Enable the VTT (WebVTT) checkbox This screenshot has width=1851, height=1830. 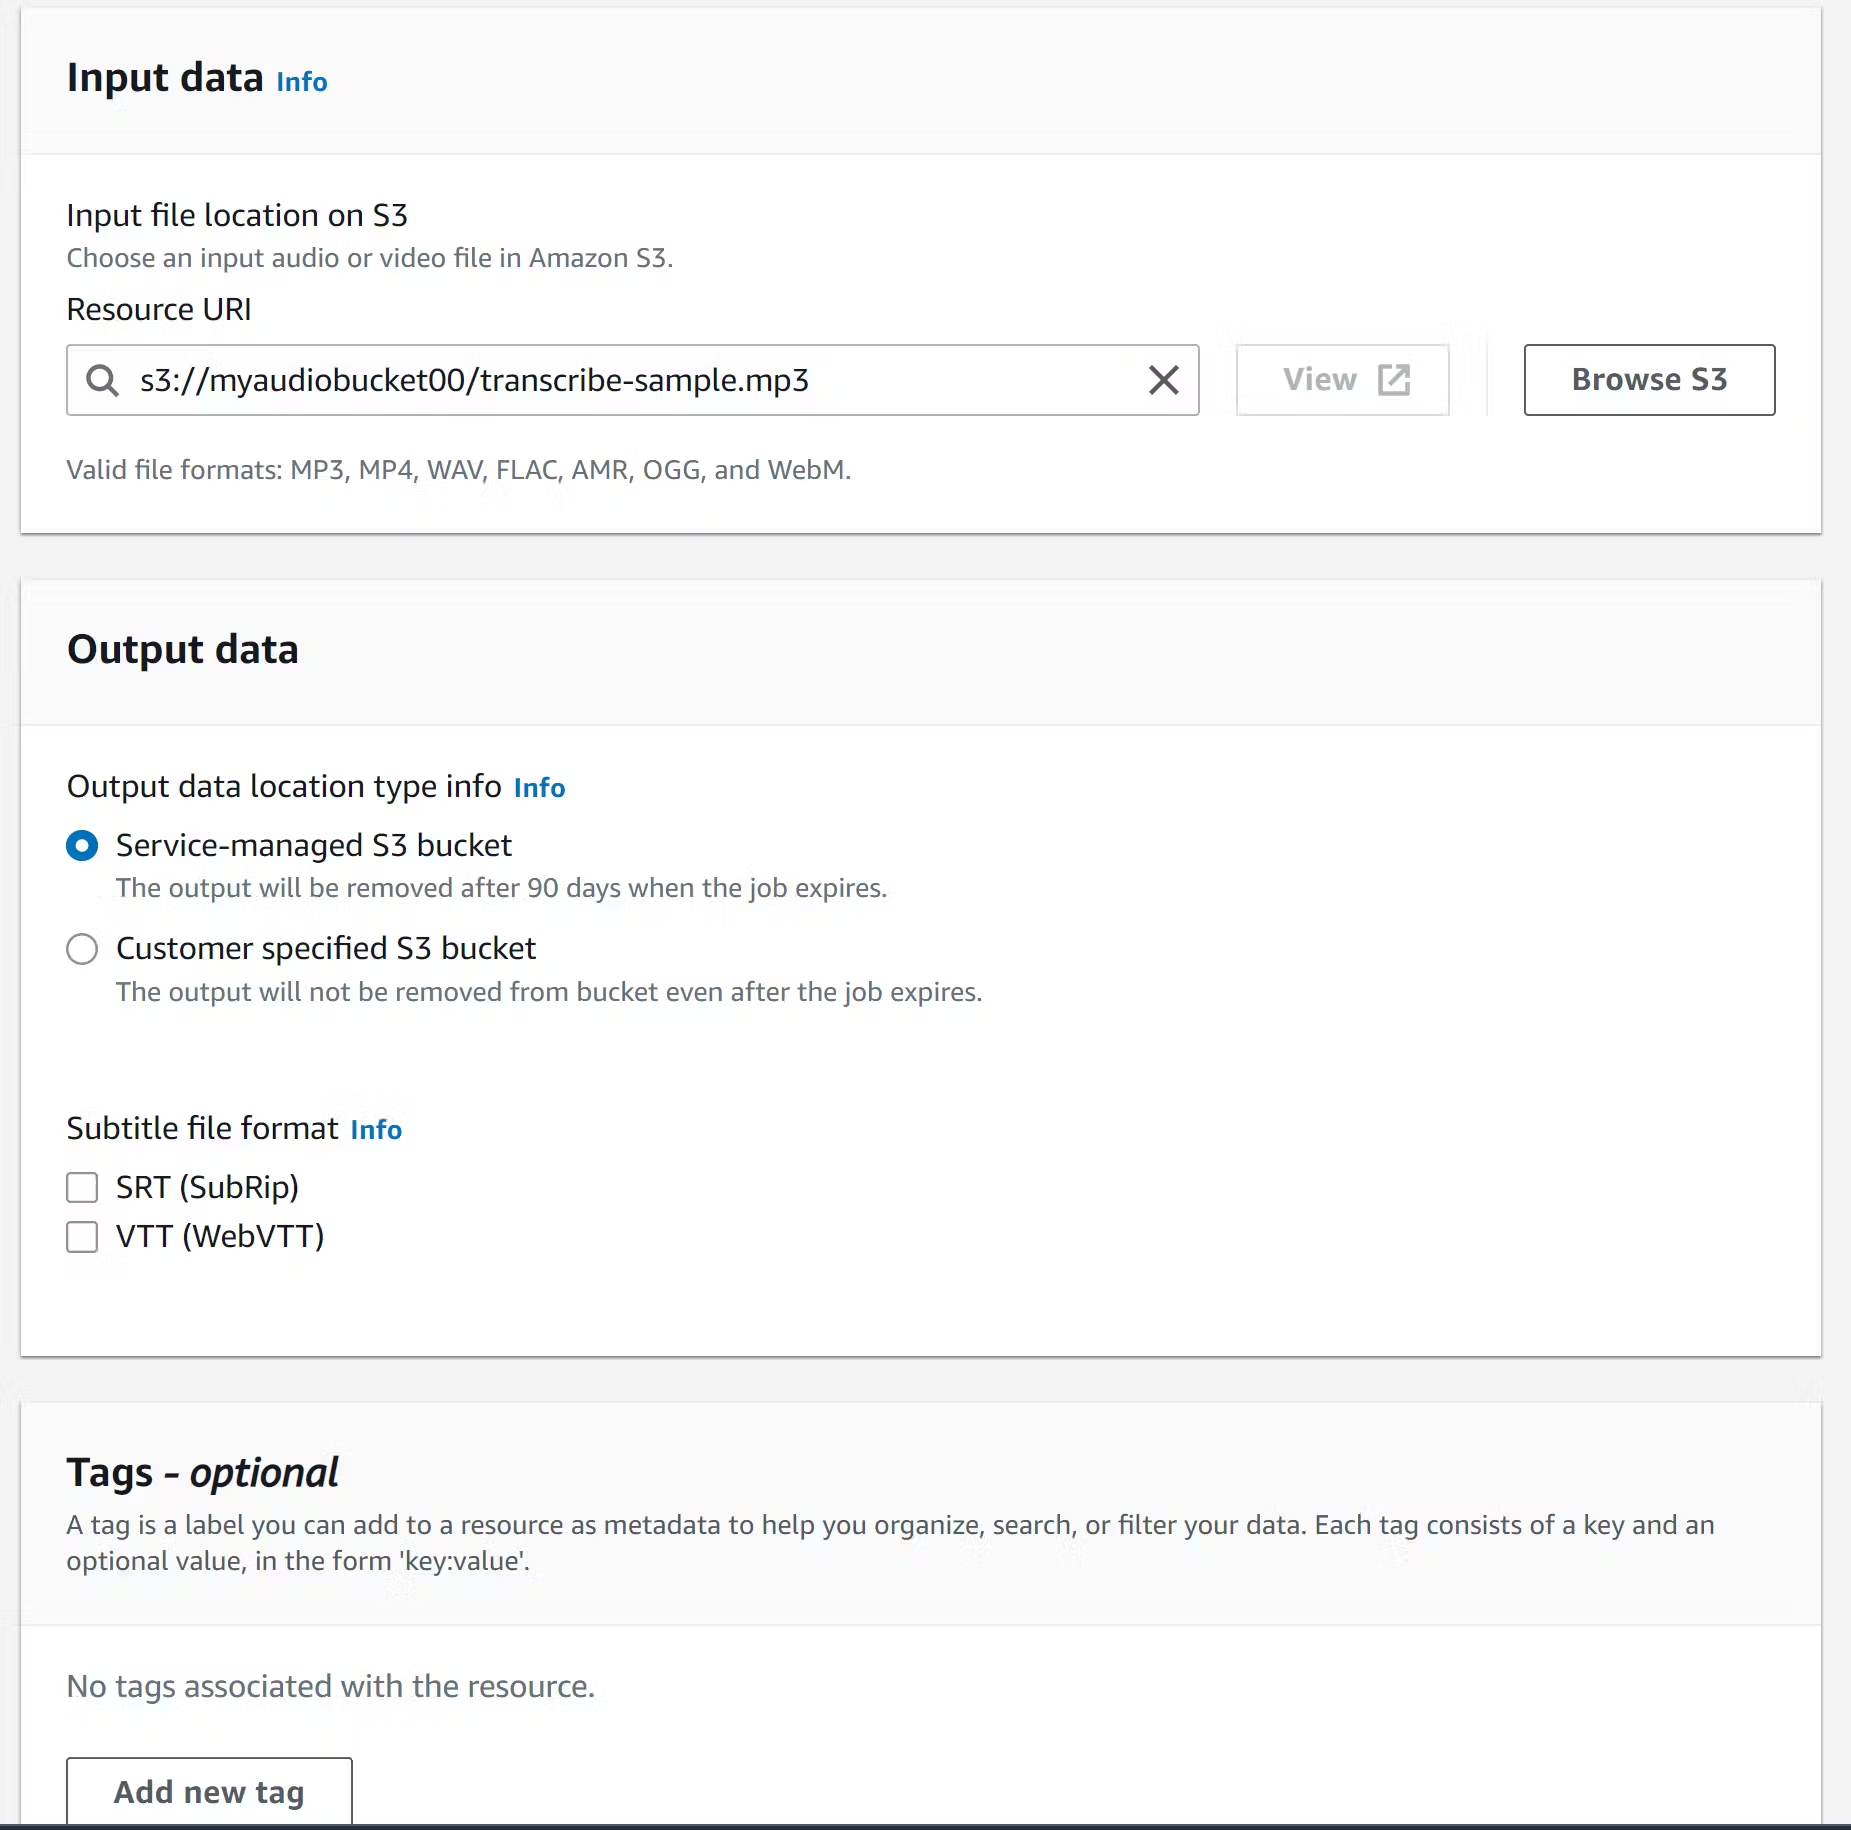[x=82, y=1237]
